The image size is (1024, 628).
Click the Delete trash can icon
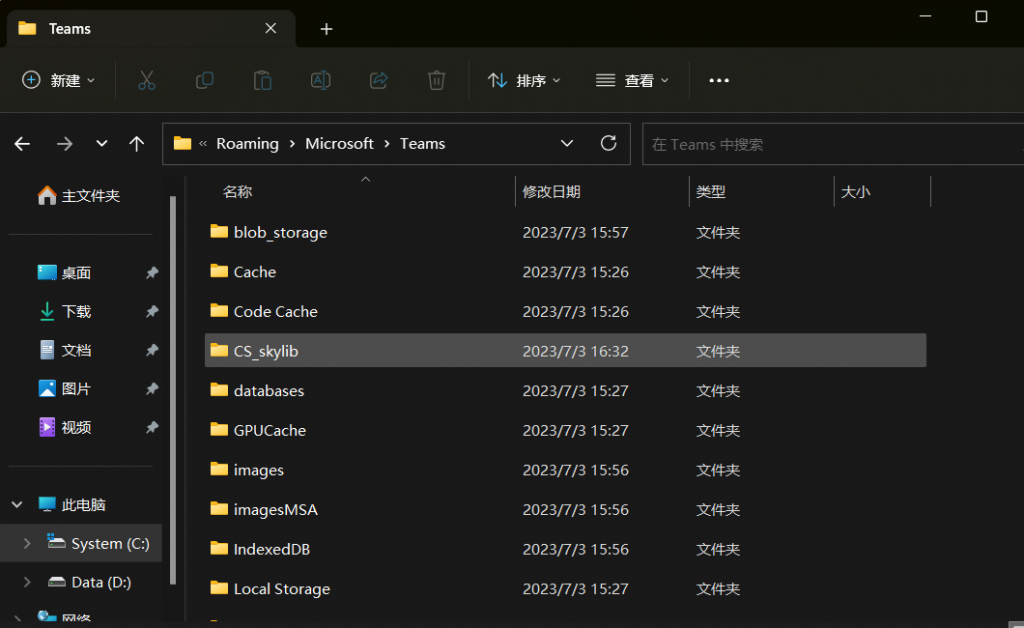point(436,80)
